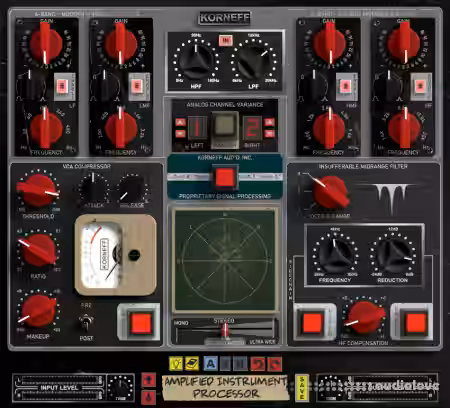Image resolution: width=450 pixels, height=408 pixels.
Task: Click the Input Level meter
Action: click(59, 388)
